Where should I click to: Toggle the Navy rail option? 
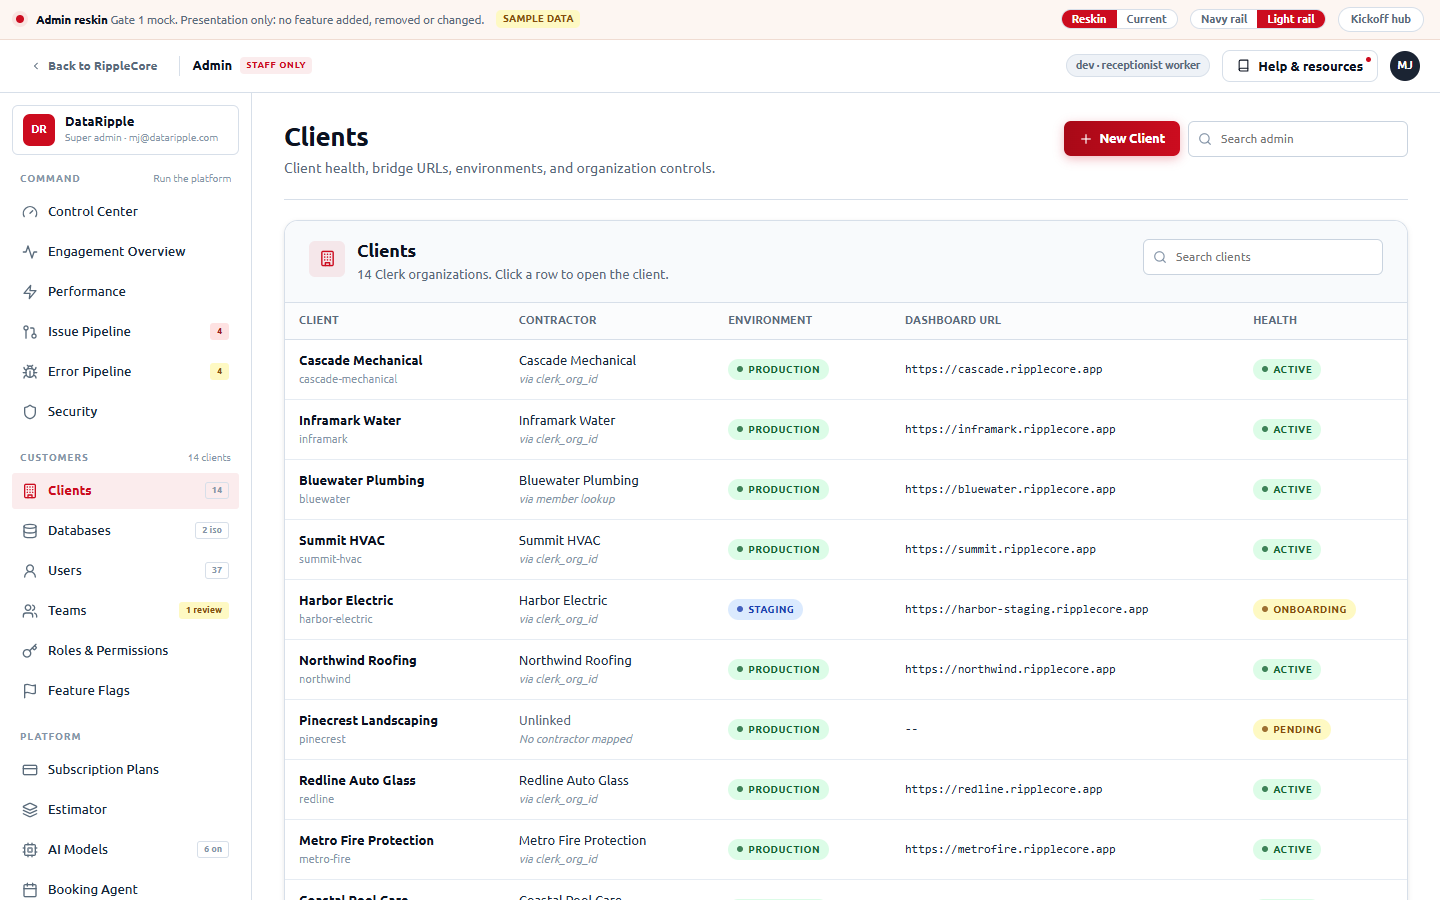1224,19
